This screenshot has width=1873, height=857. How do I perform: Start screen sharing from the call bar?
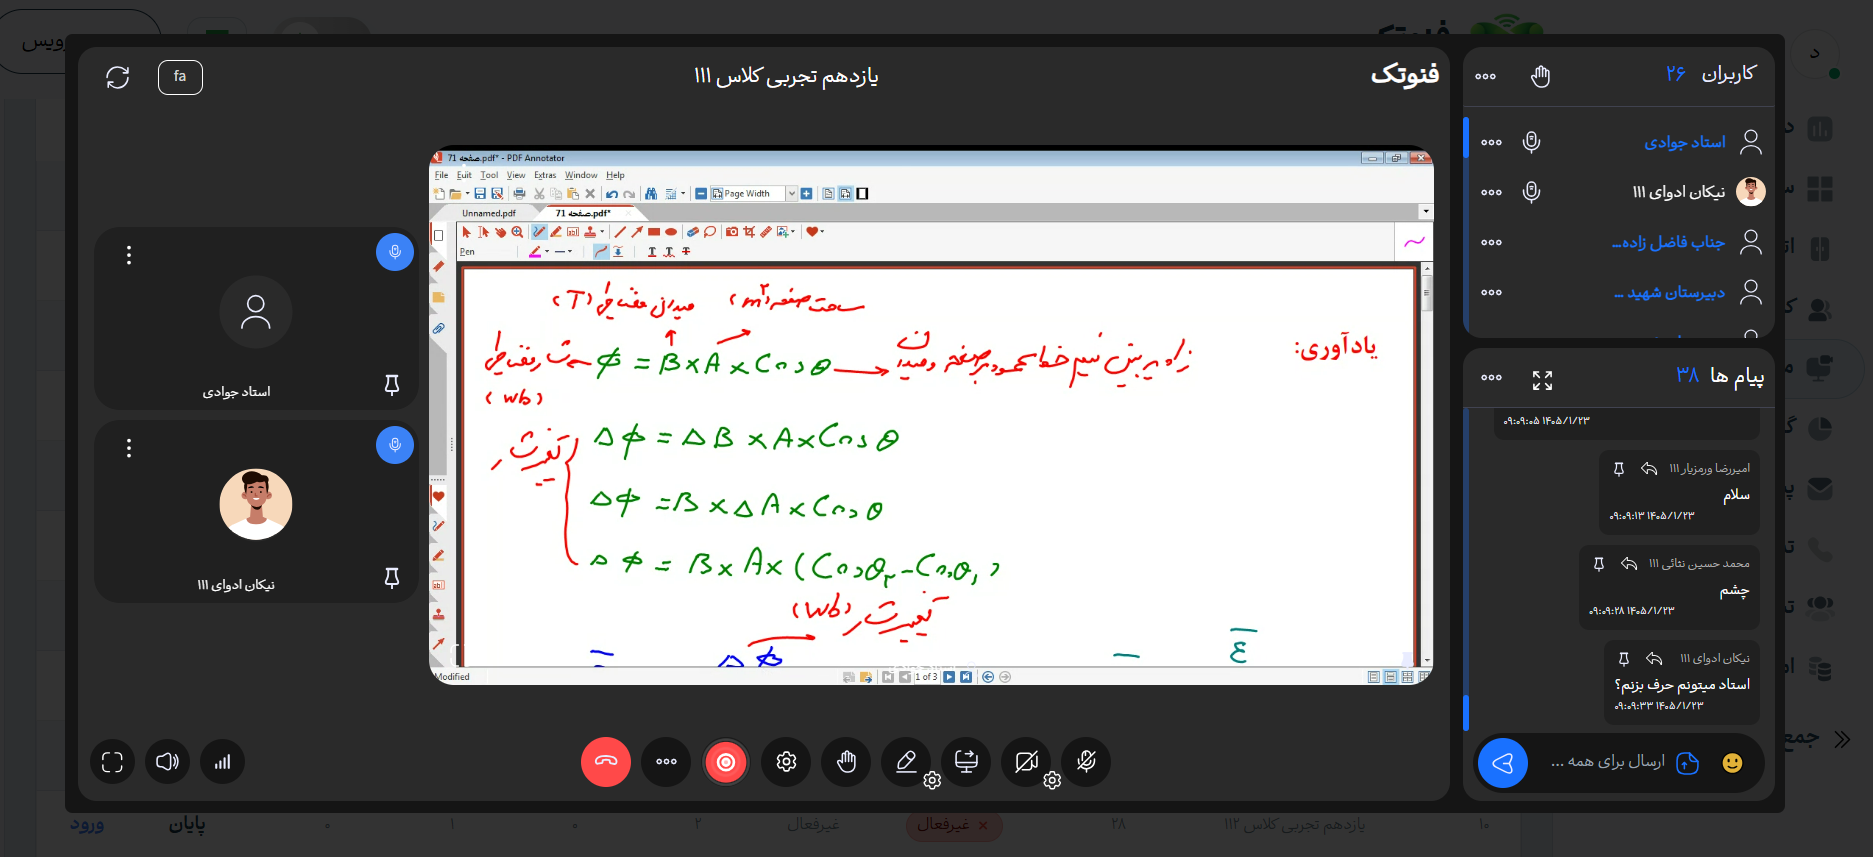(966, 762)
